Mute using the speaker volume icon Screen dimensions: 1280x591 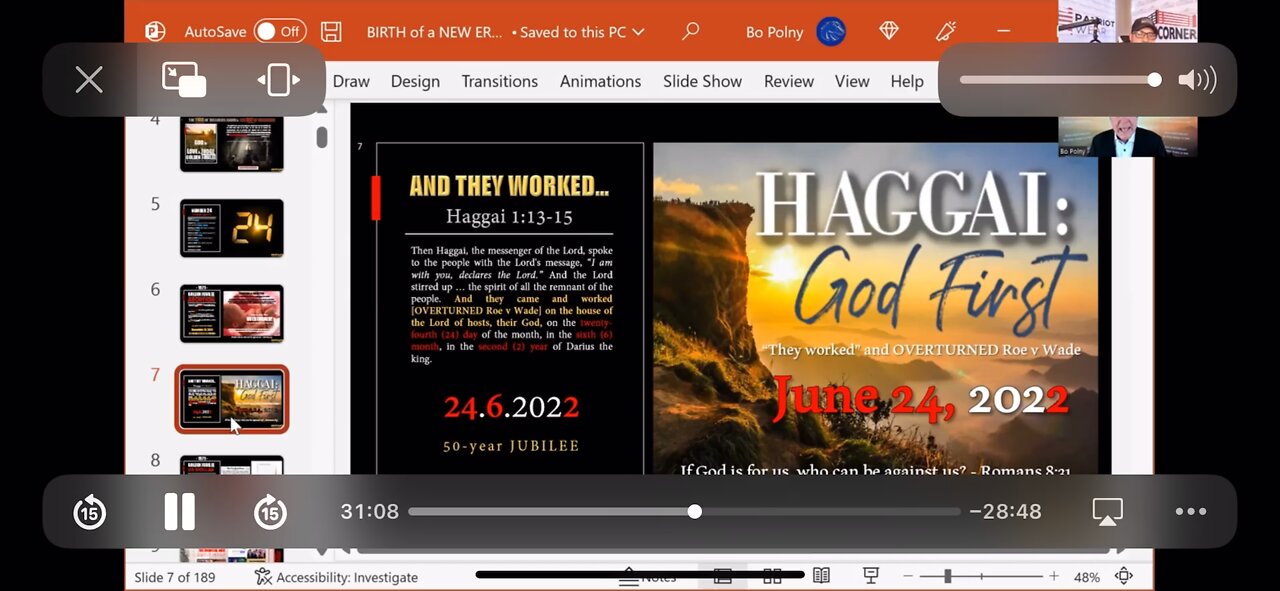pyautogui.click(x=1197, y=80)
